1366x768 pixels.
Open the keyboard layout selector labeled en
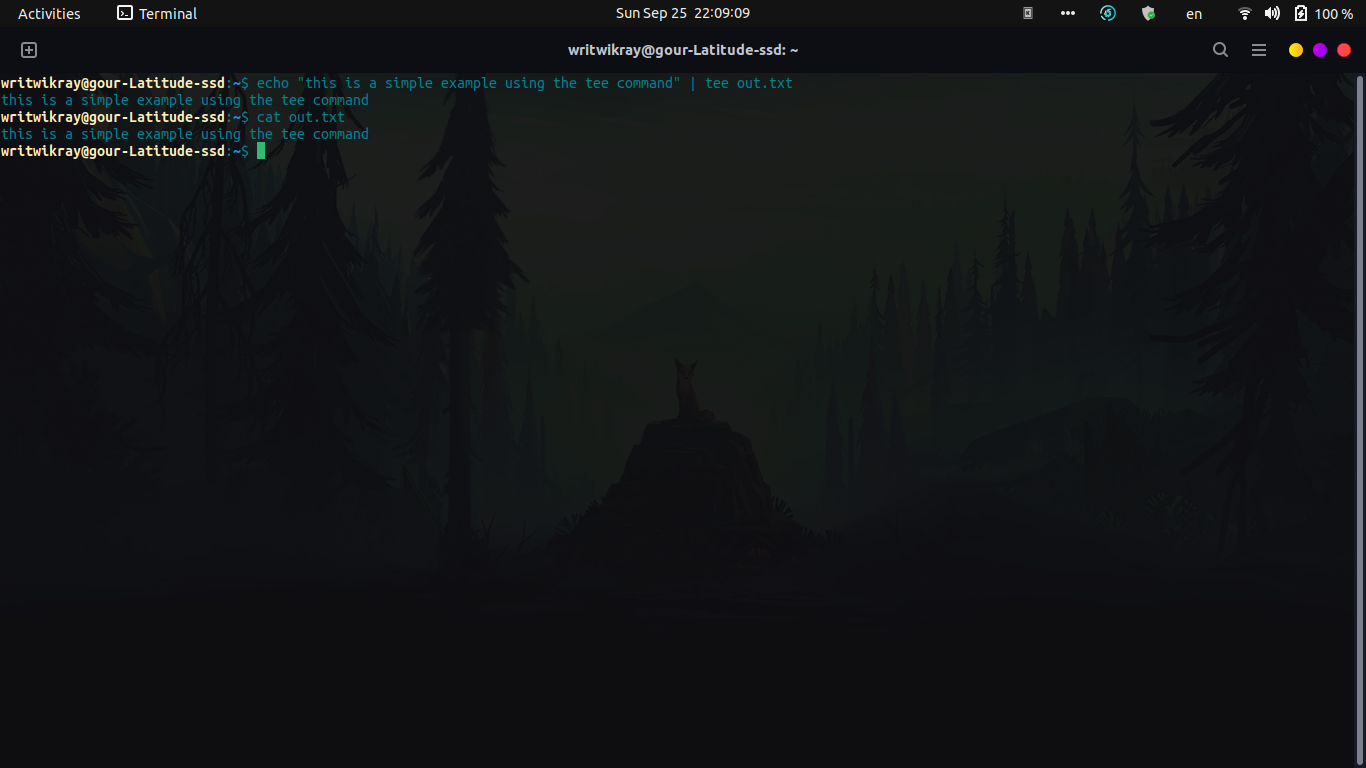tap(1193, 13)
